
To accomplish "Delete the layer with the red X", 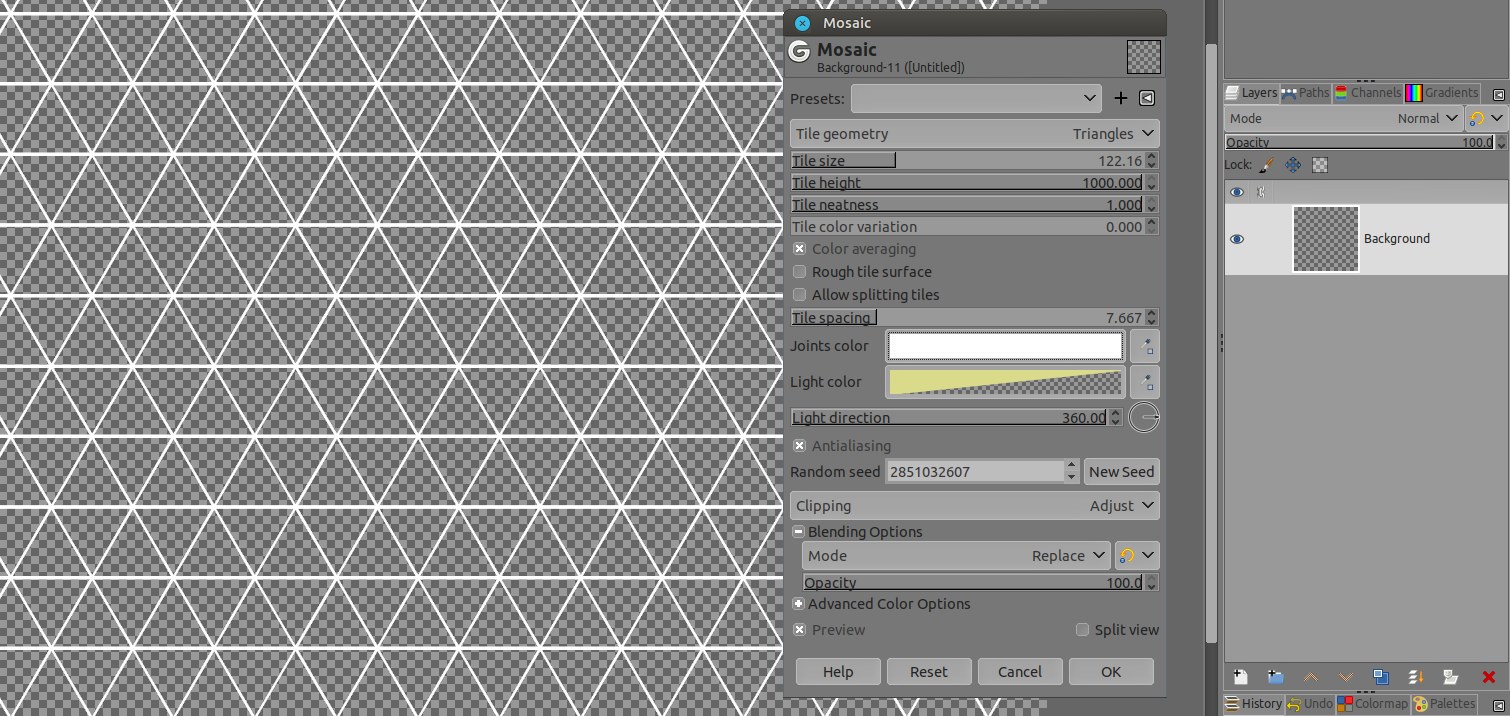I will point(1488,677).
